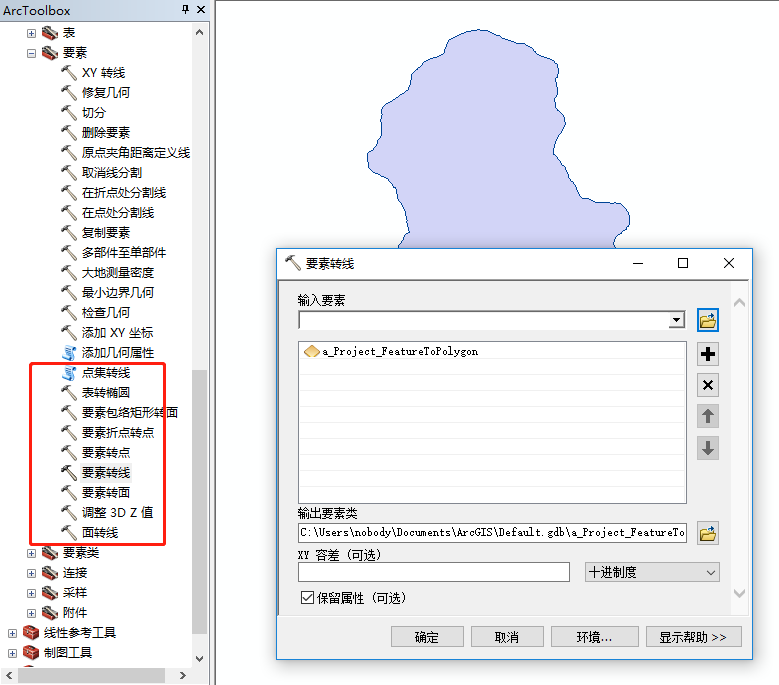This screenshot has height=685, width=779.
Task: Move input up with arrow button
Action: pyautogui.click(x=707, y=416)
